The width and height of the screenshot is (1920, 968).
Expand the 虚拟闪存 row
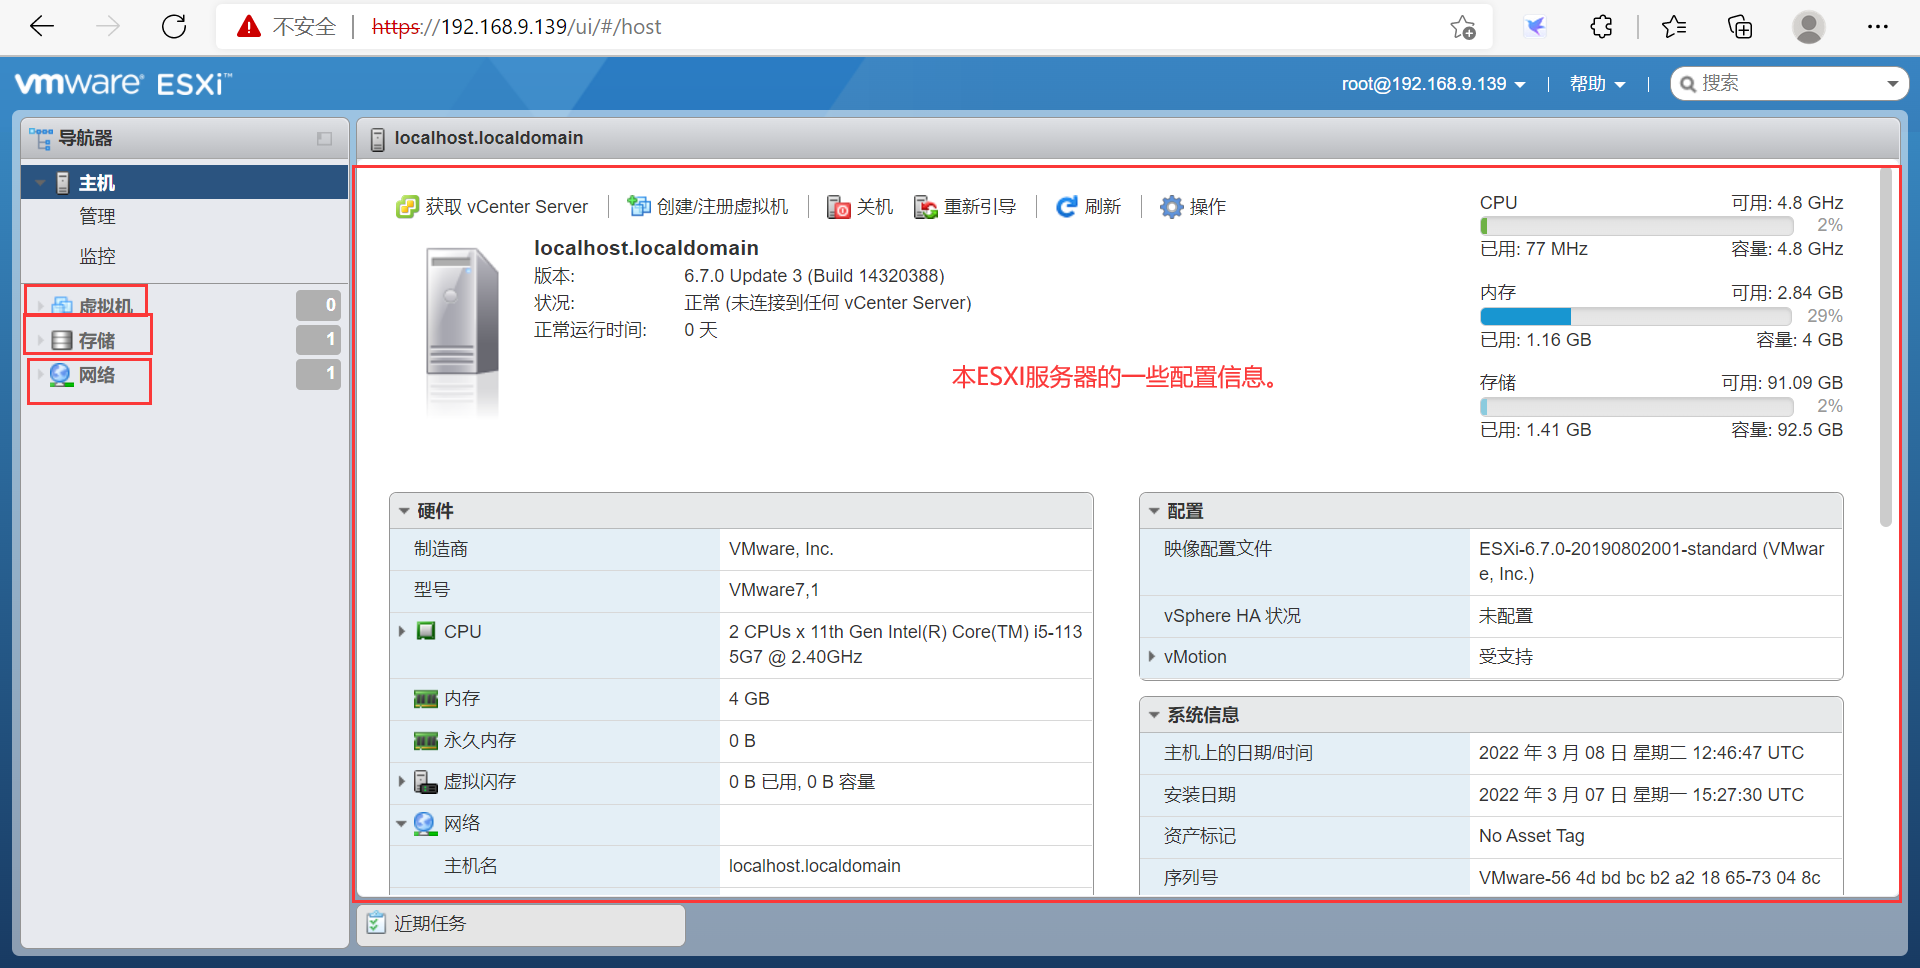(402, 782)
